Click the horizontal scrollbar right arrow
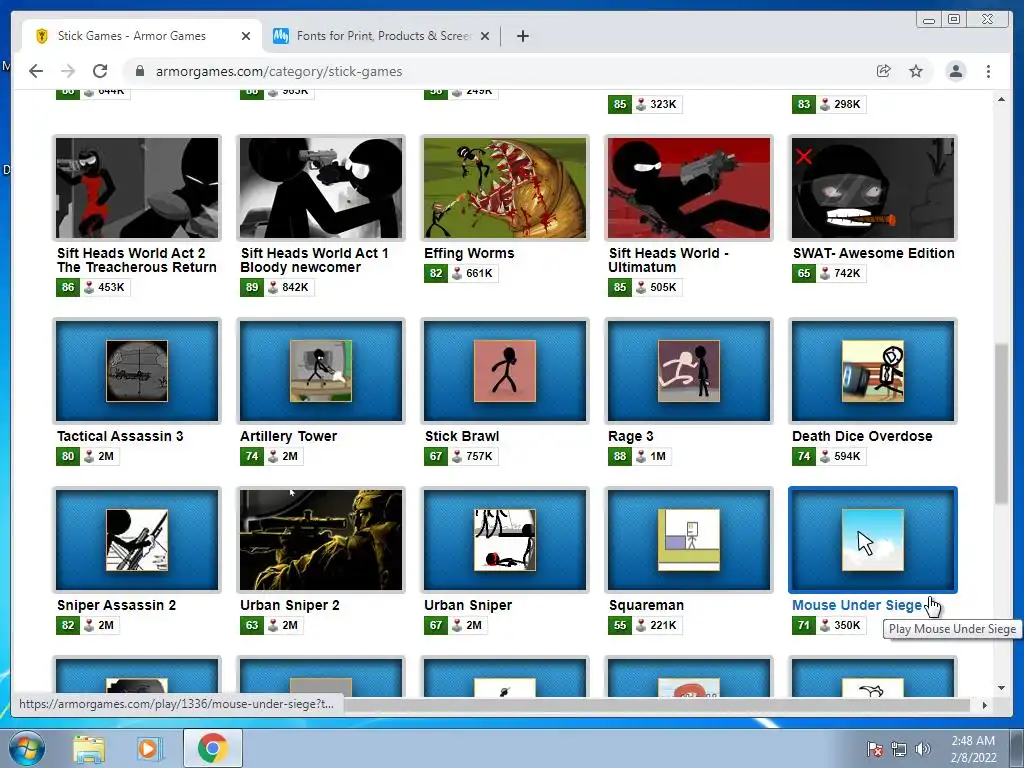The height and width of the screenshot is (768, 1024). tap(984, 705)
